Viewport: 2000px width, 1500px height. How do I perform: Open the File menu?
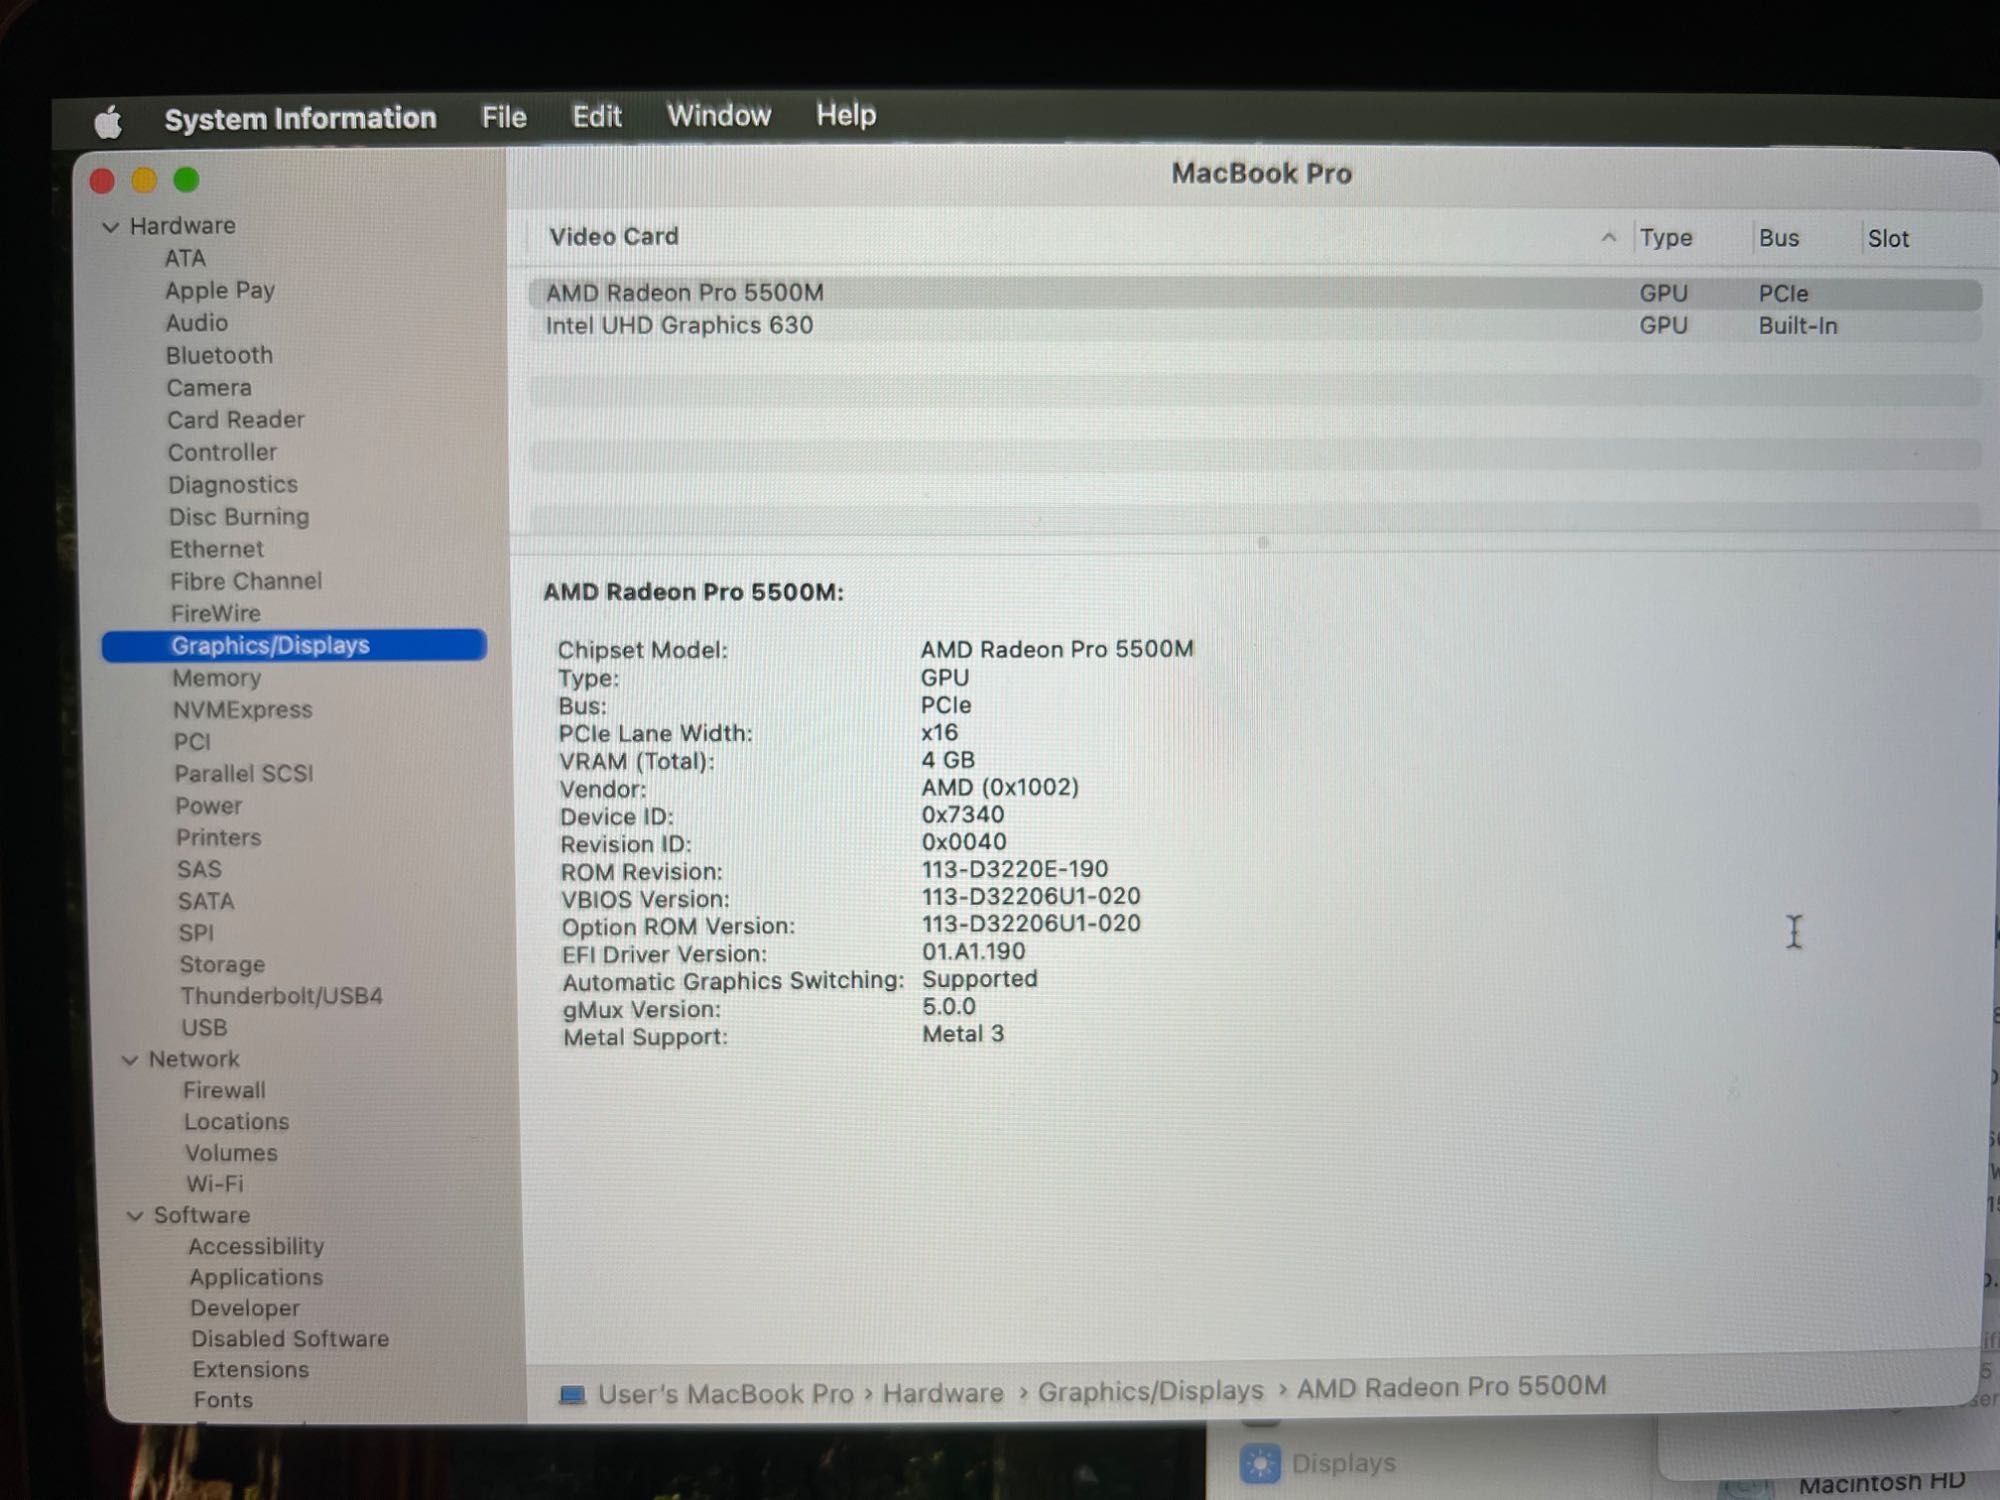point(504,117)
